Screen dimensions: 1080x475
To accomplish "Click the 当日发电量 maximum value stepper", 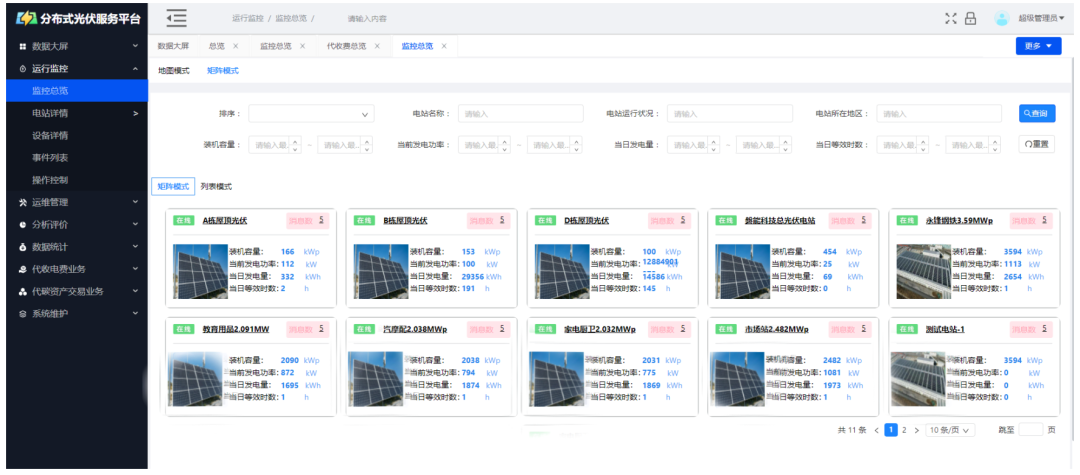I will [x=786, y=145].
